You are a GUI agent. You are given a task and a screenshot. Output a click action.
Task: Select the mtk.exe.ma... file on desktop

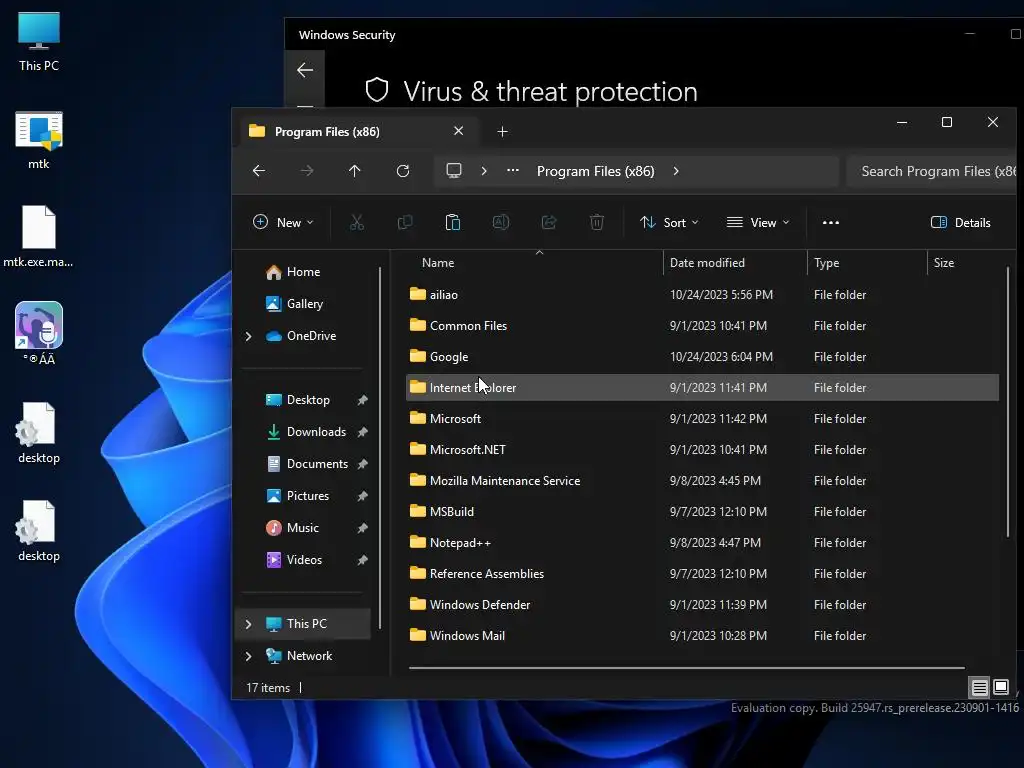pyautogui.click(x=39, y=236)
